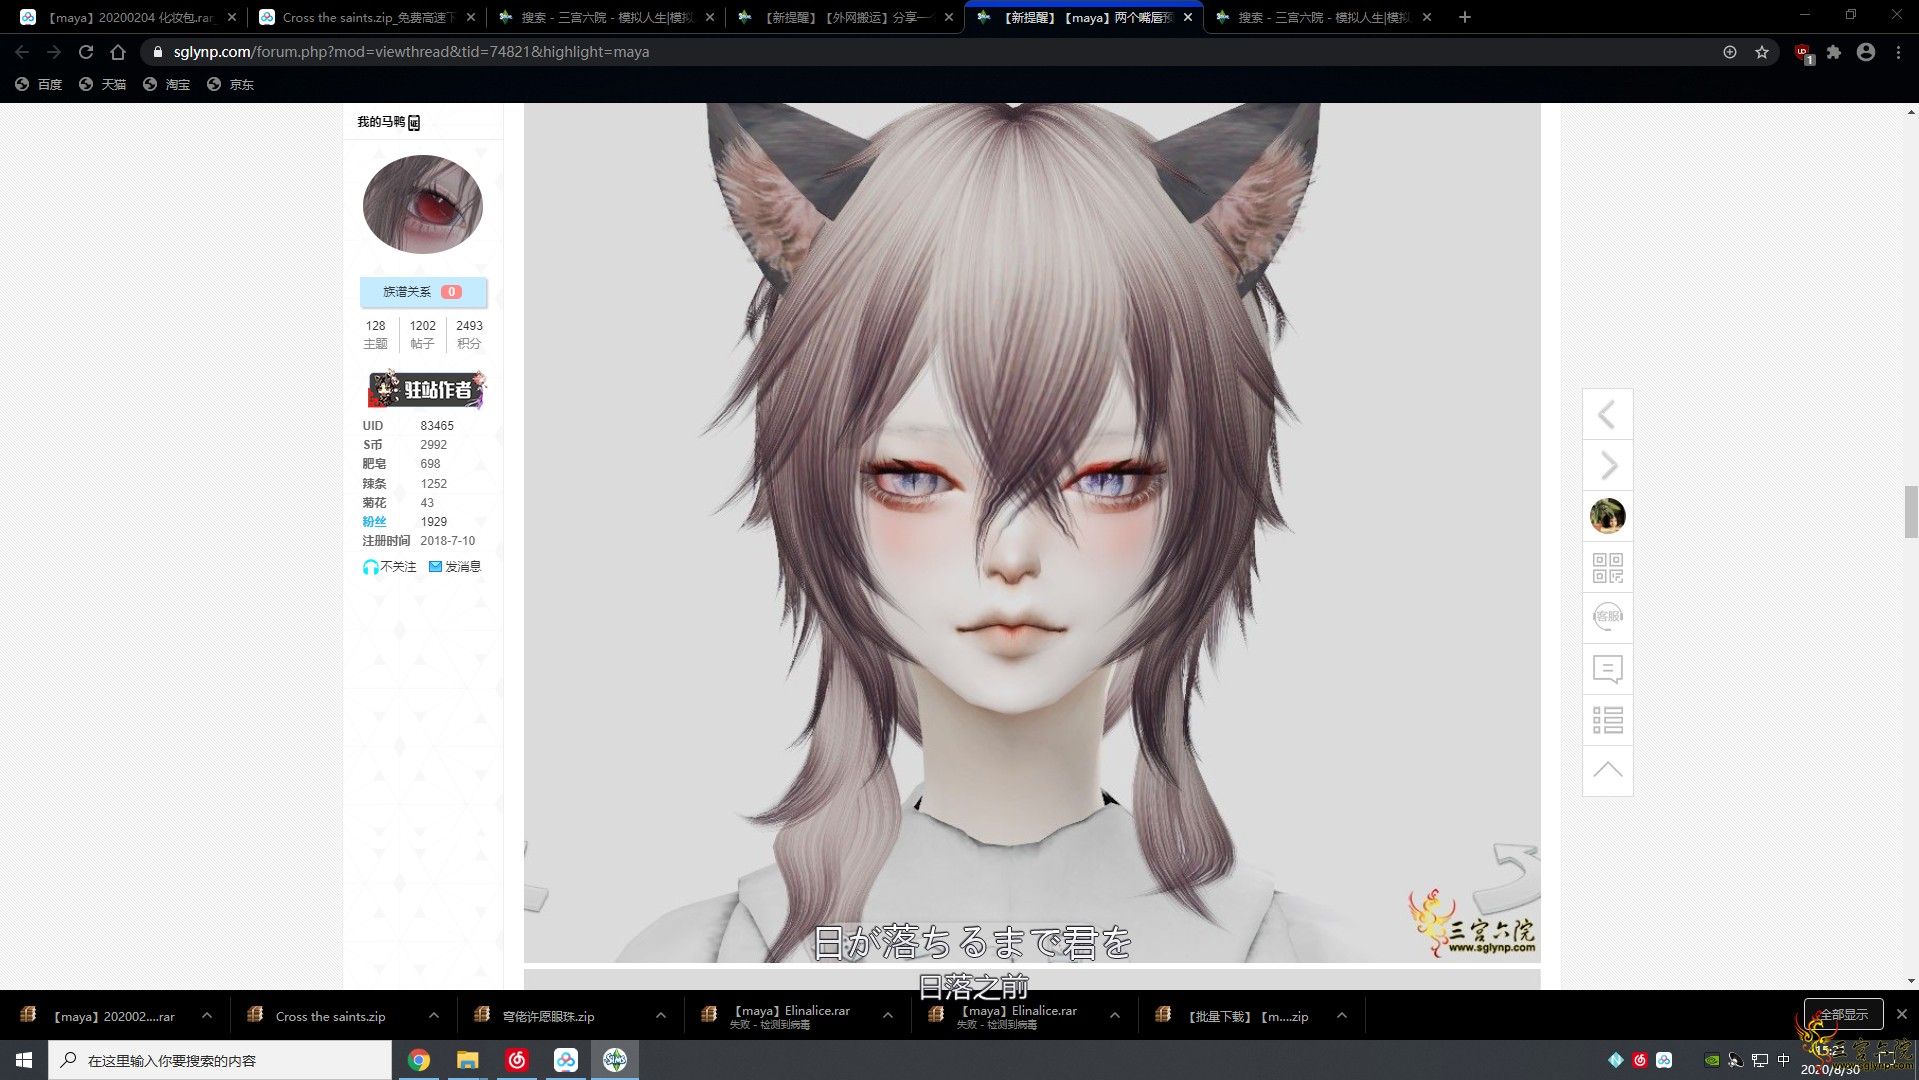Open the reply comment icon in sidebar
Screen dimensions: 1919x1080
1607,668
